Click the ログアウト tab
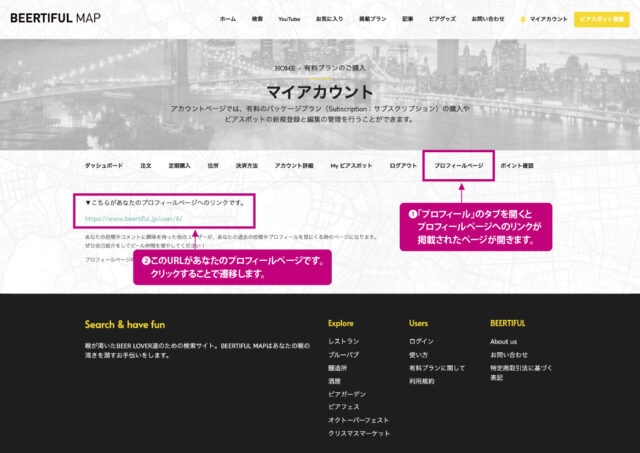The image size is (640, 453). pos(403,165)
